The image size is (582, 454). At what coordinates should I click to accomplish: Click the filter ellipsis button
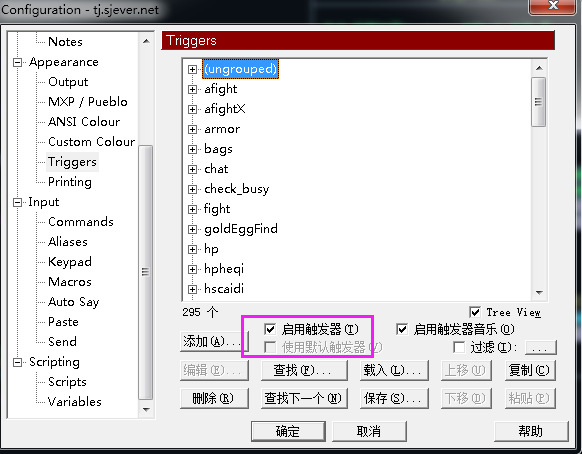pos(540,348)
